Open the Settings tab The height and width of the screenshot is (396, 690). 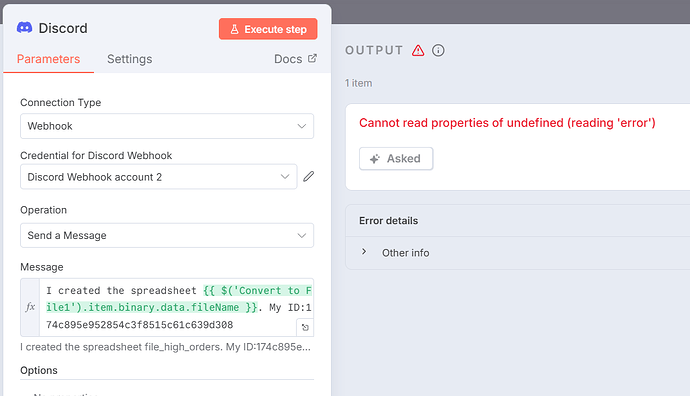point(129,59)
